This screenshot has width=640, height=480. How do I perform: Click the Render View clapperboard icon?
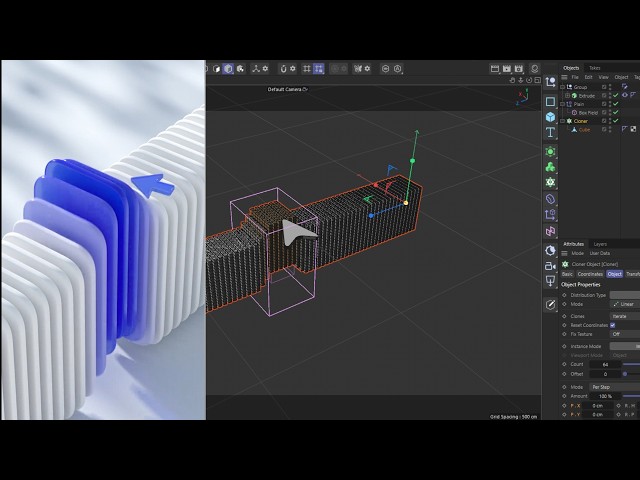(x=495, y=69)
